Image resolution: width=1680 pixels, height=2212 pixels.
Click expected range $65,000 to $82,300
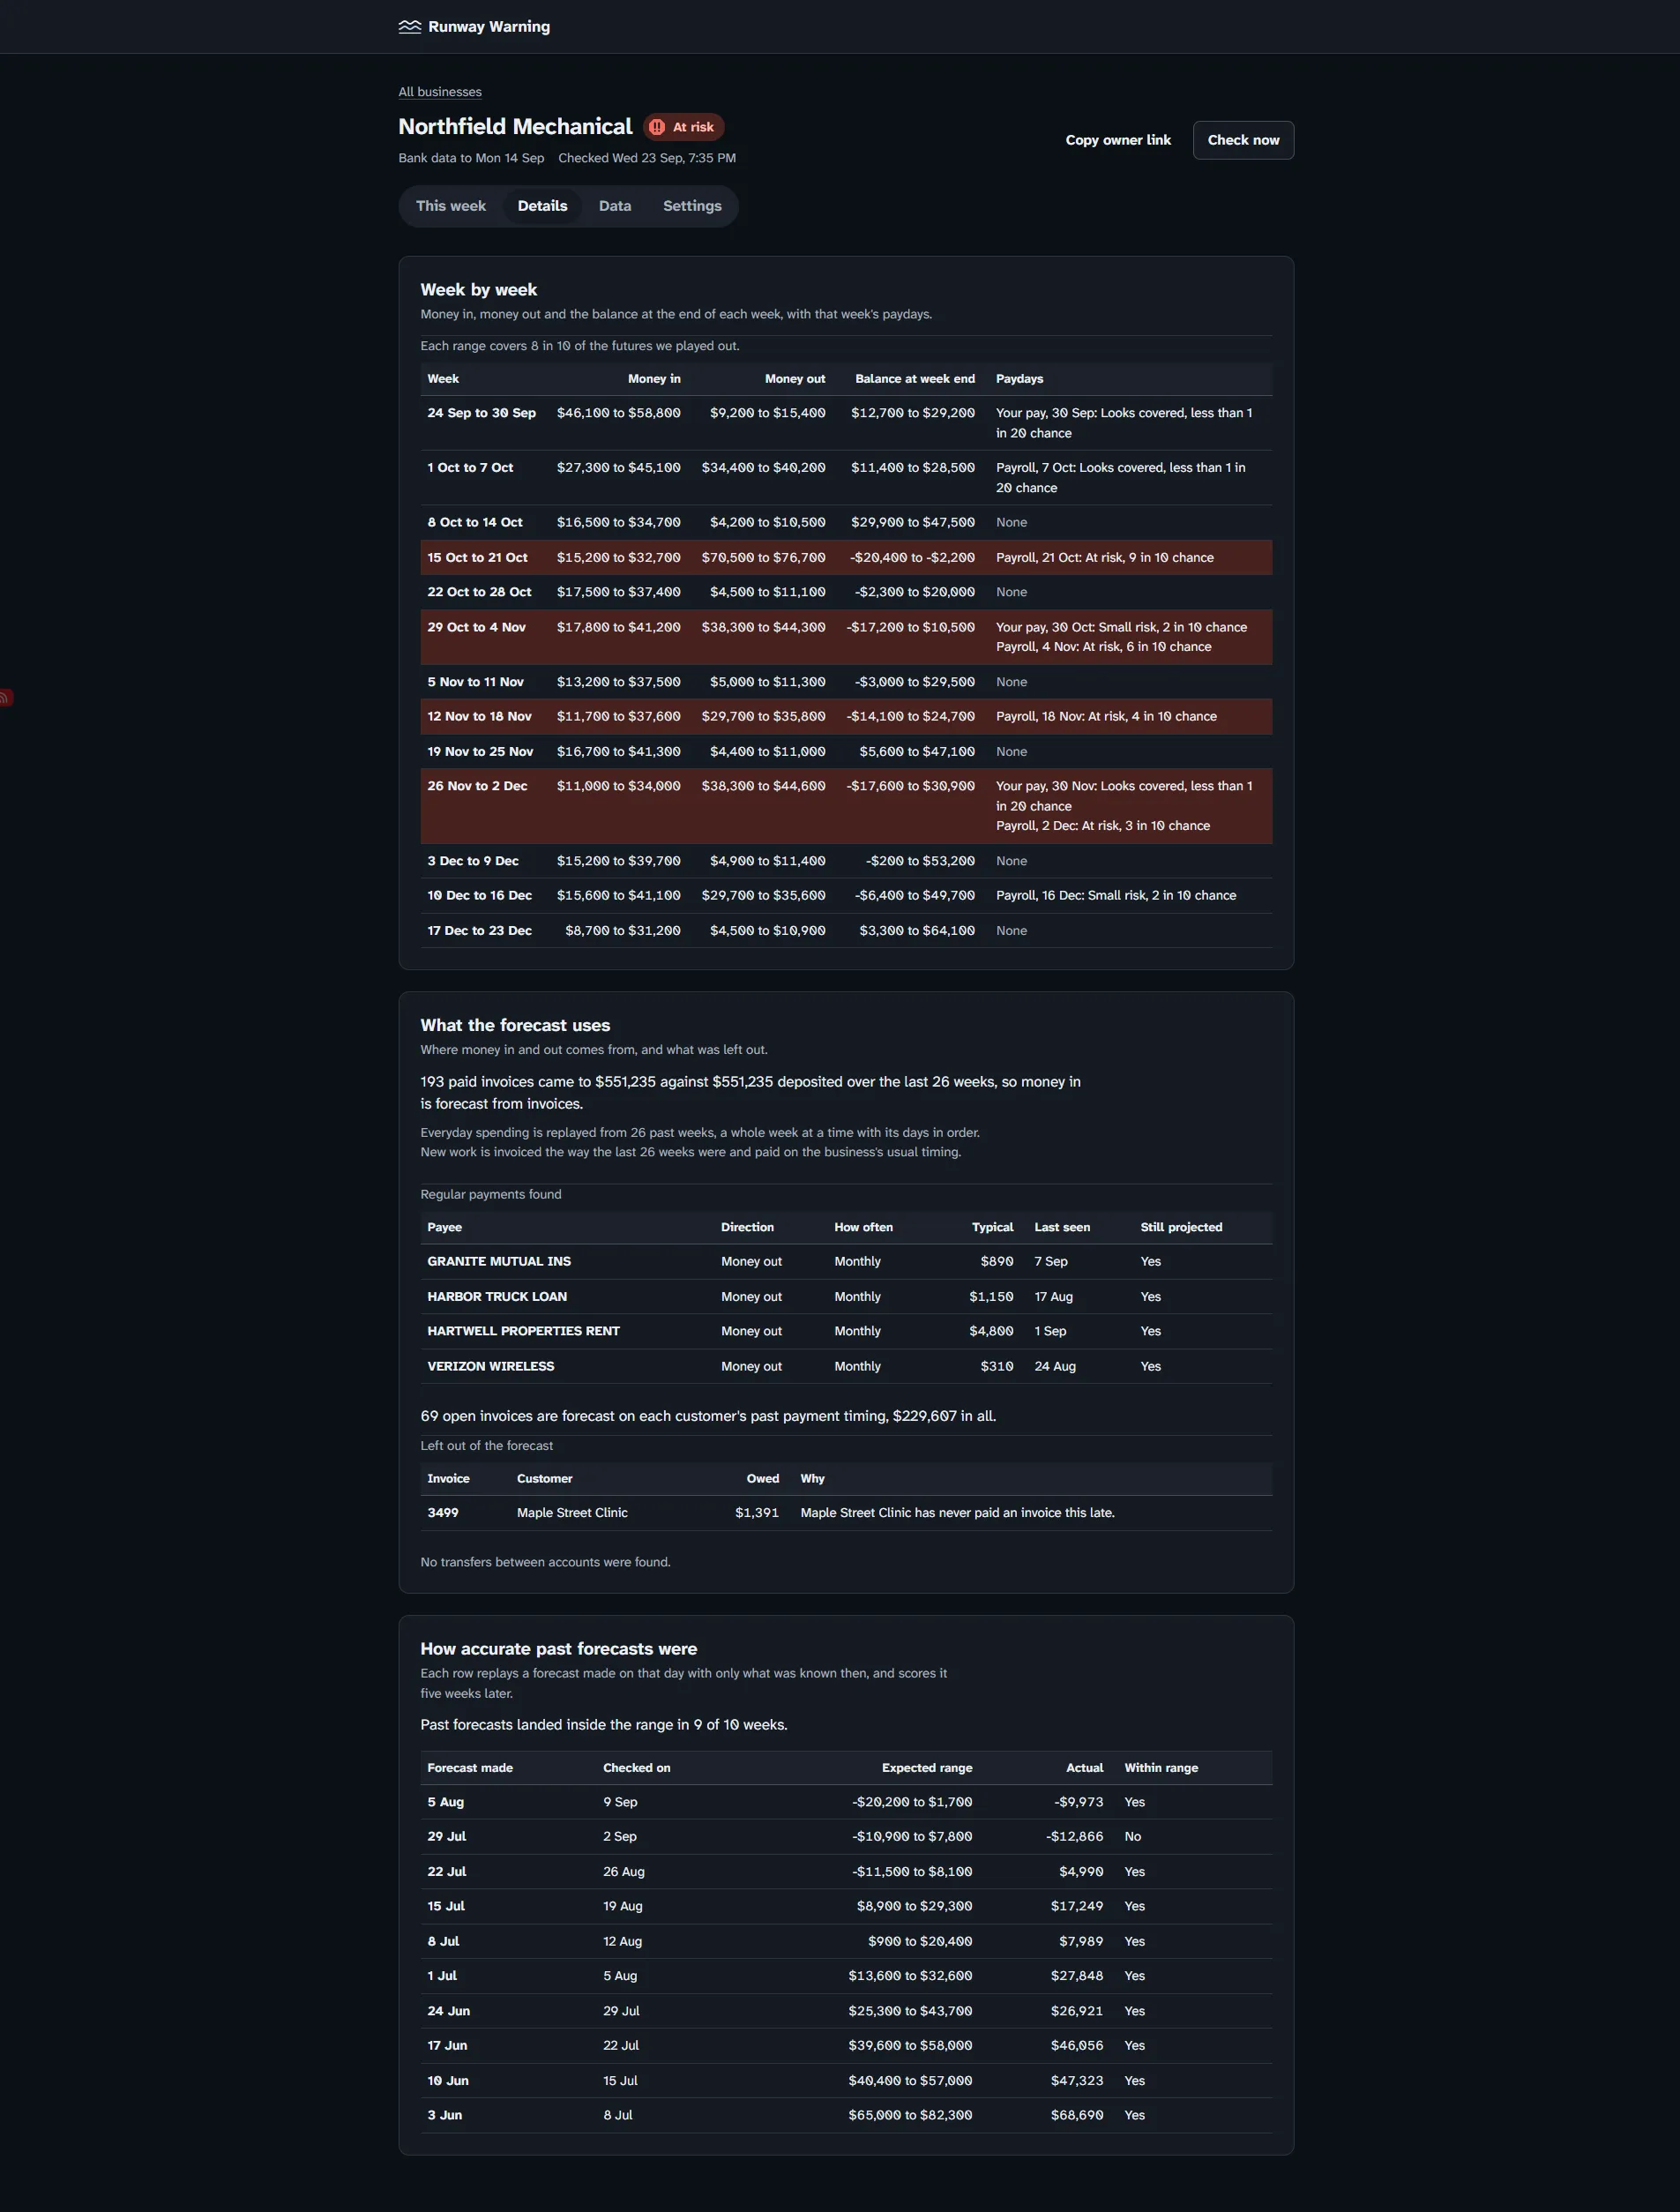pos(910,2115)
